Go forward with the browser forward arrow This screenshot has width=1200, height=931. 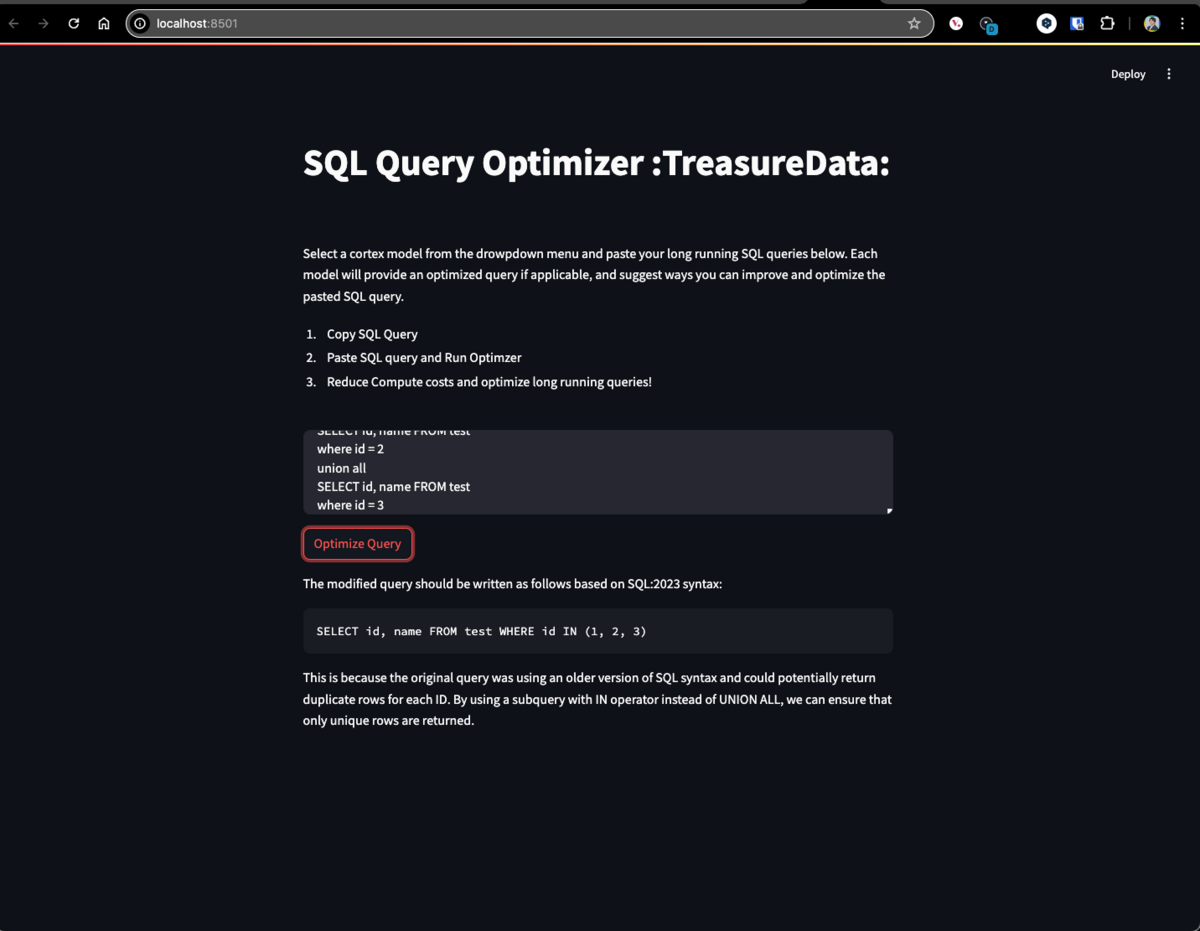[x=43, y=23]
